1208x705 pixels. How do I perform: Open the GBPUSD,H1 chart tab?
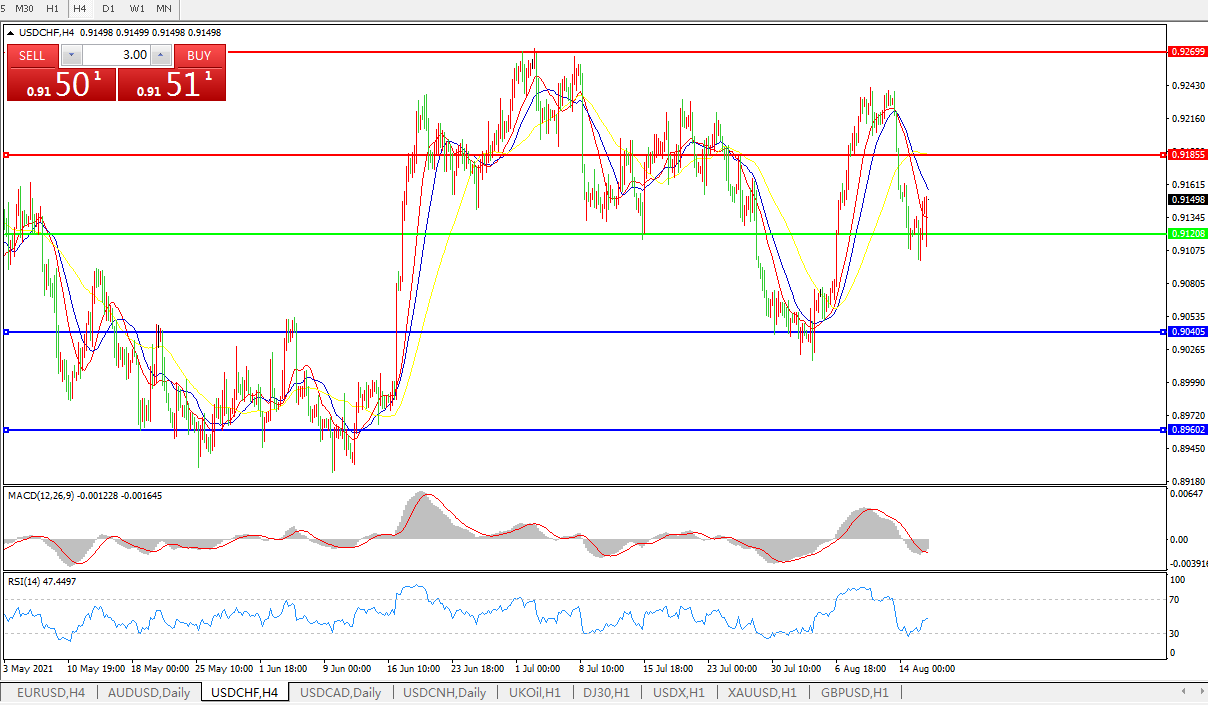[854, 692]
